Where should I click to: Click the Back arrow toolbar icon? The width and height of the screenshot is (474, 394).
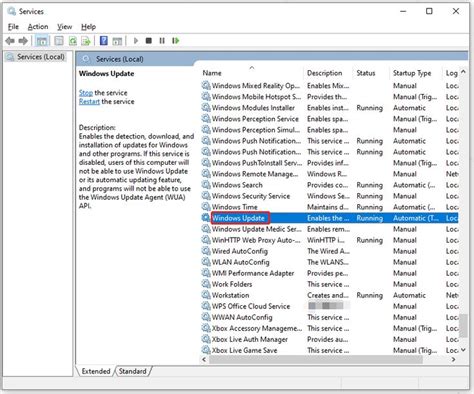pos(10,41)
